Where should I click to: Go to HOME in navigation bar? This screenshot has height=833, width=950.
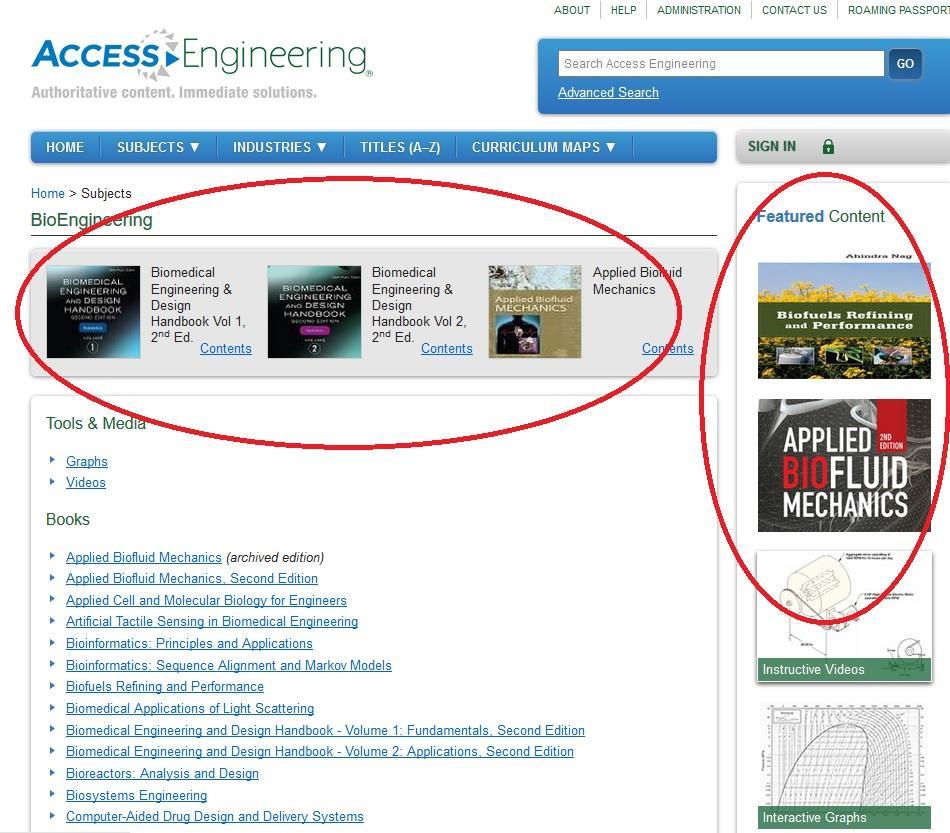[x=65, y=147]
